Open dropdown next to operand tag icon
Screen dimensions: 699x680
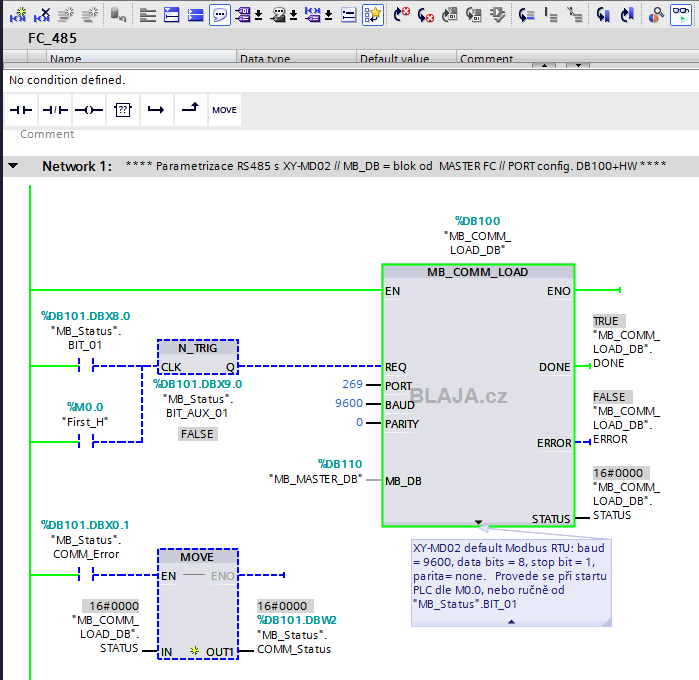(x=259, y=16)
